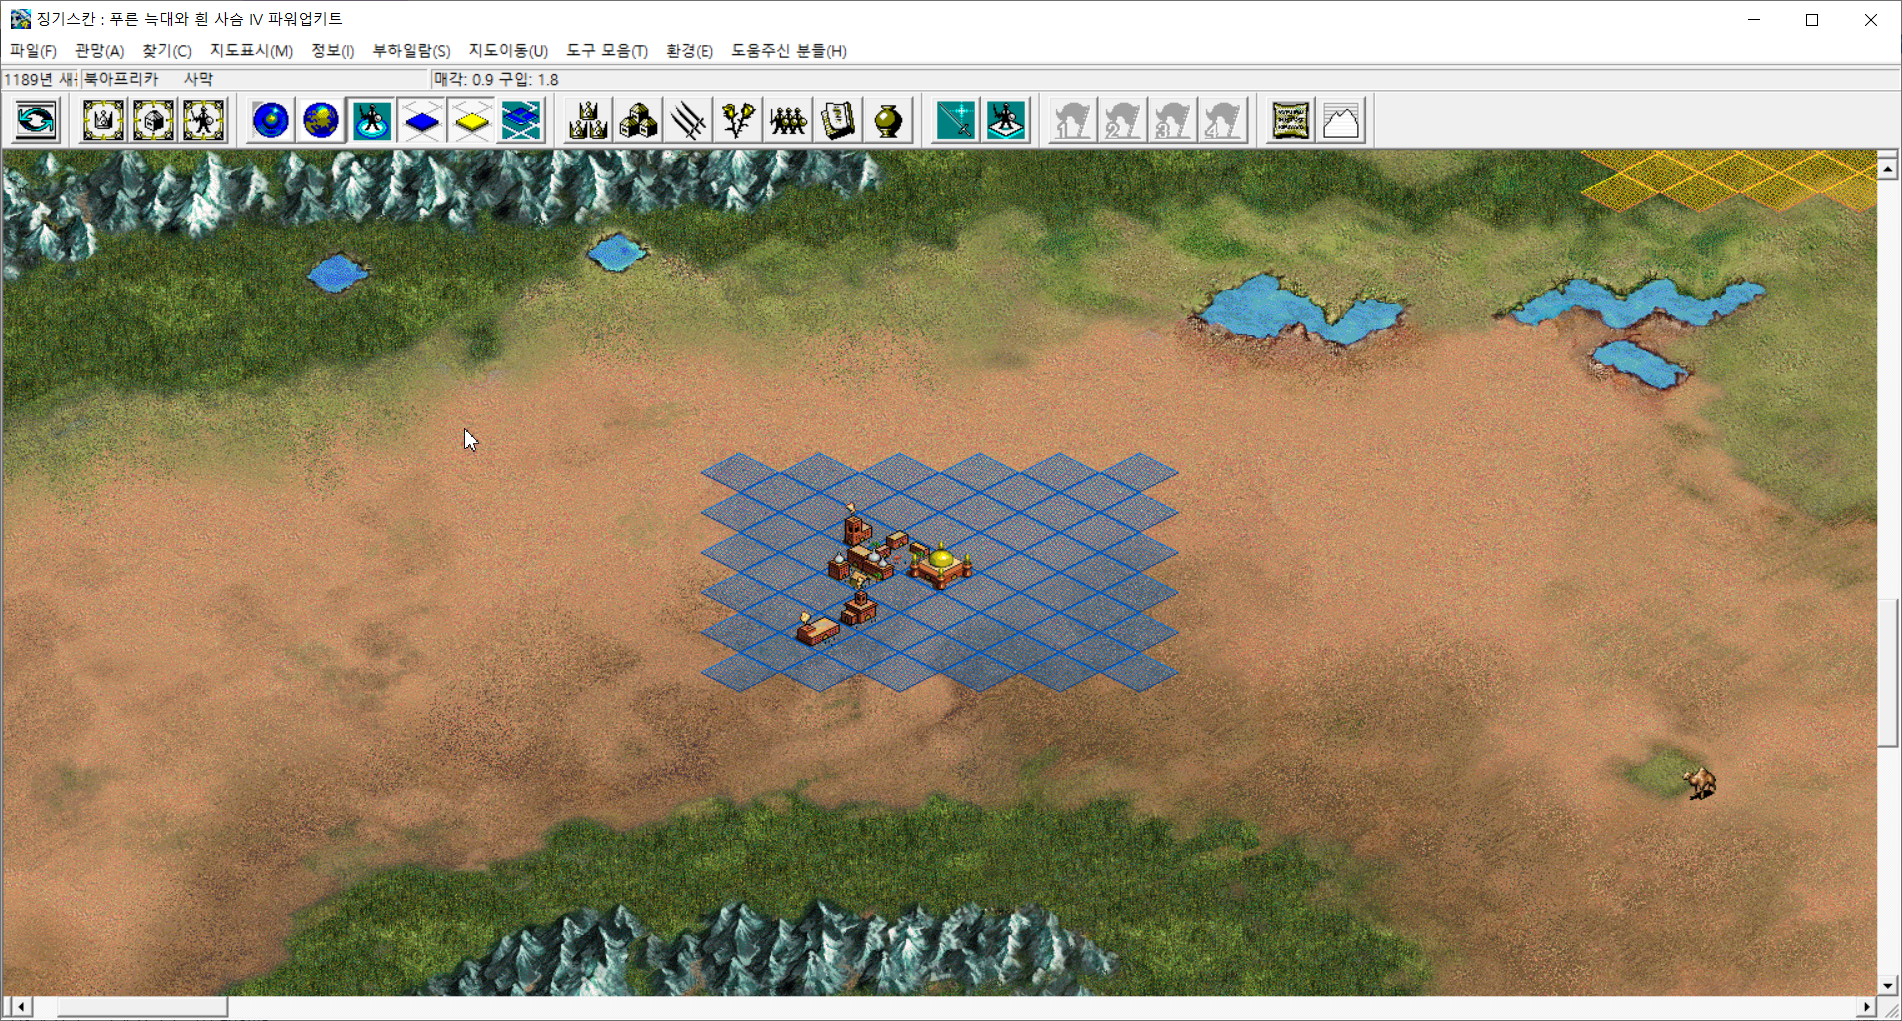
Task: Click the three crowns toolbar icon
Action: click(x=588, y=121)
